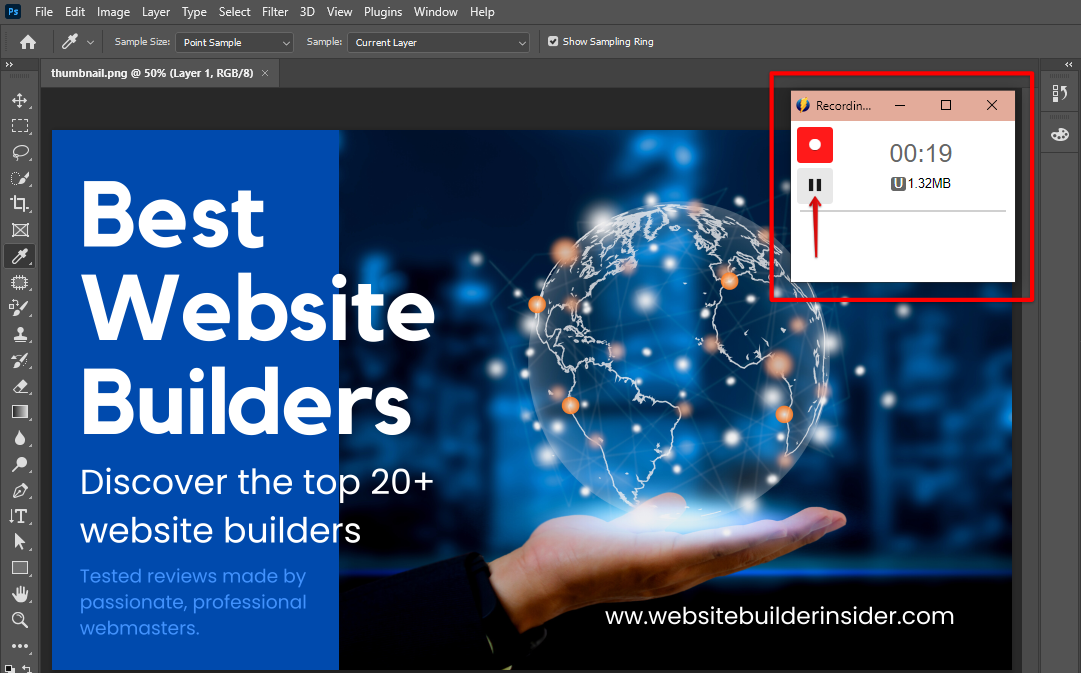
Task: Open the Sample Size dropdown
Action: [234, 43]
